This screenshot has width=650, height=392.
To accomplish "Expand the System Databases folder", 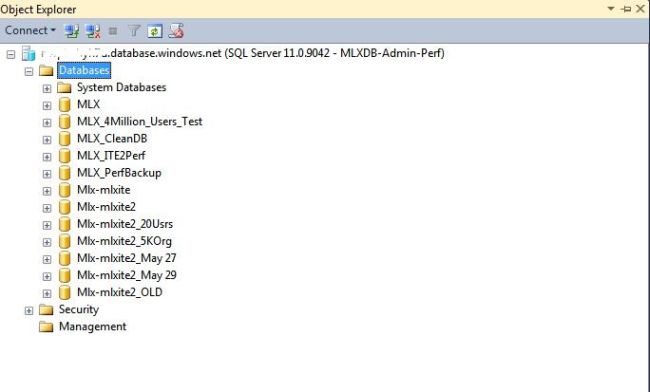I will click(x=47, y=89).
